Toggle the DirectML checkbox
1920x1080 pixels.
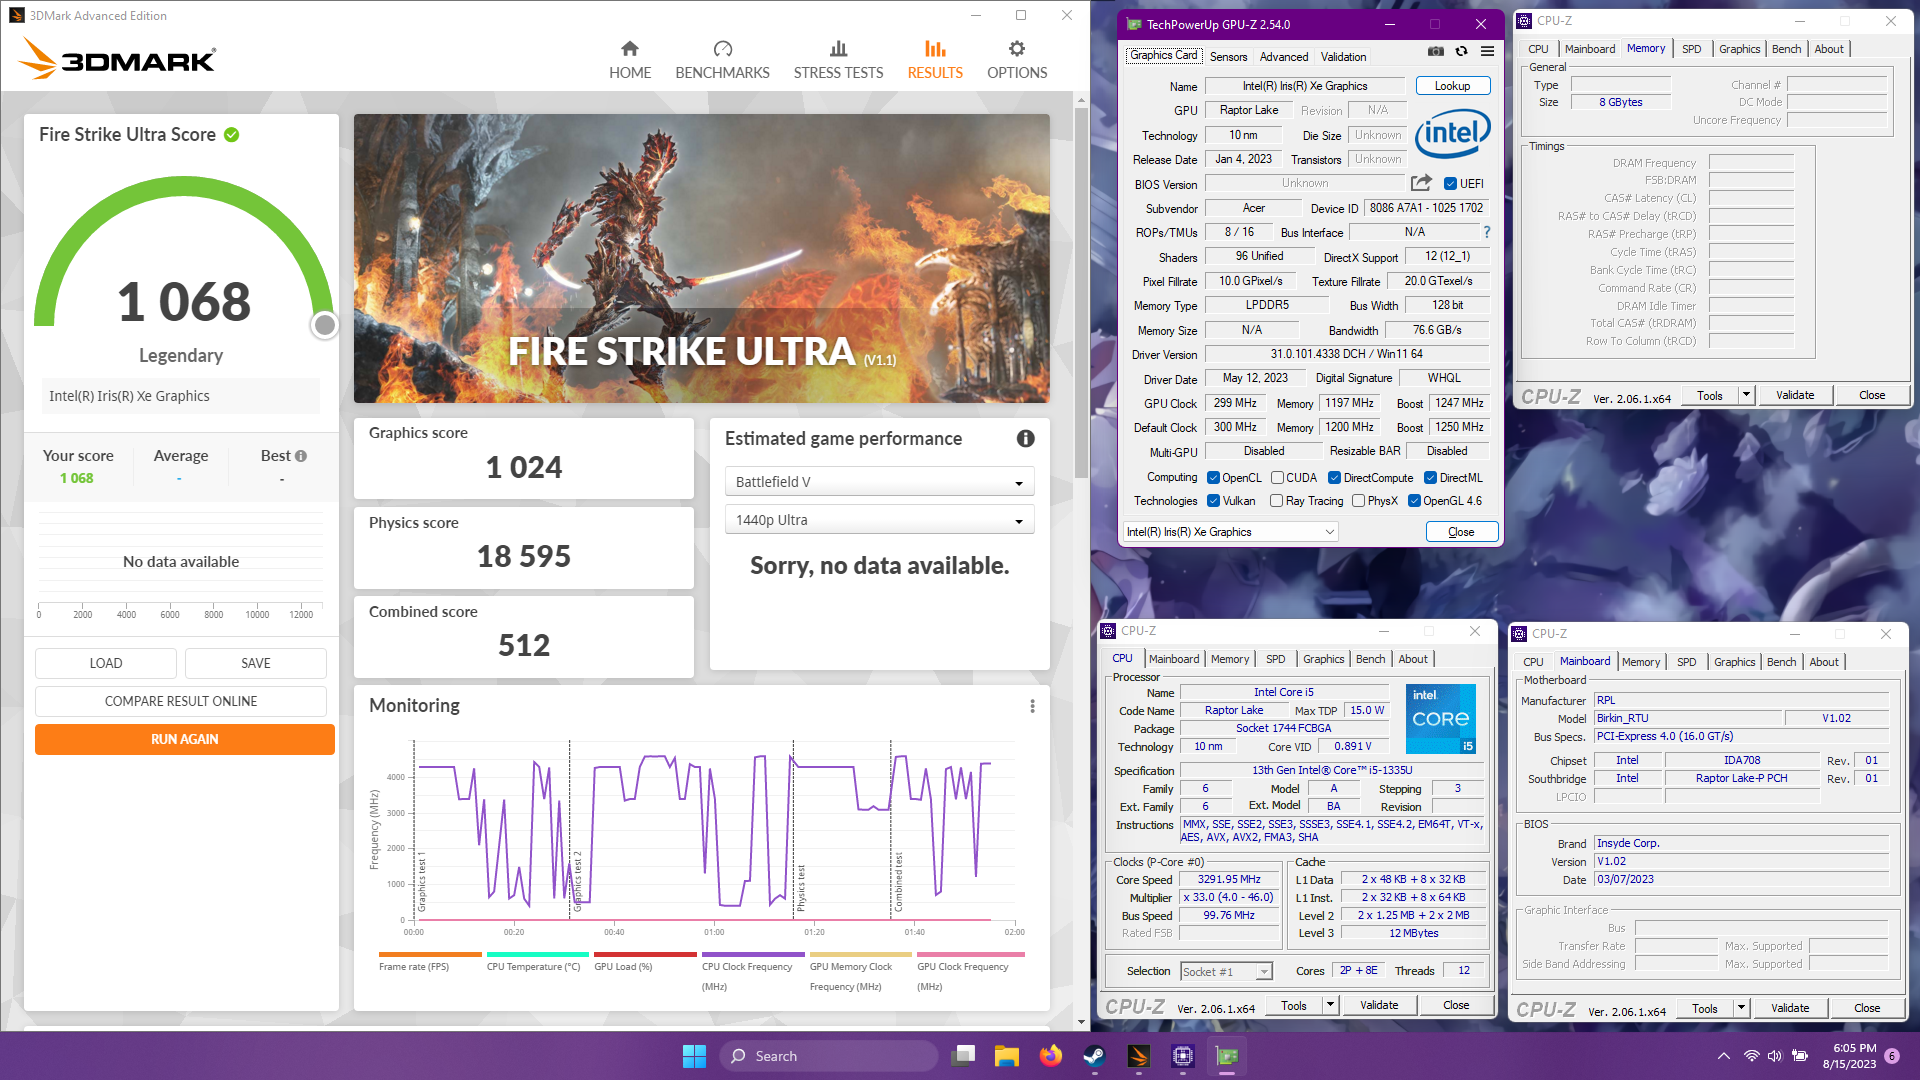1430,478
